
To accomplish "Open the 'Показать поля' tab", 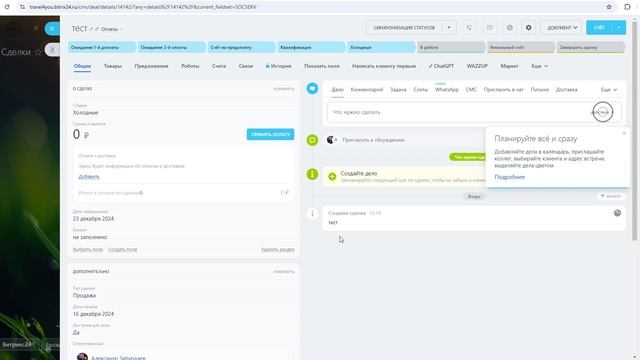I will pyautogui.click(x=322, y=66).
